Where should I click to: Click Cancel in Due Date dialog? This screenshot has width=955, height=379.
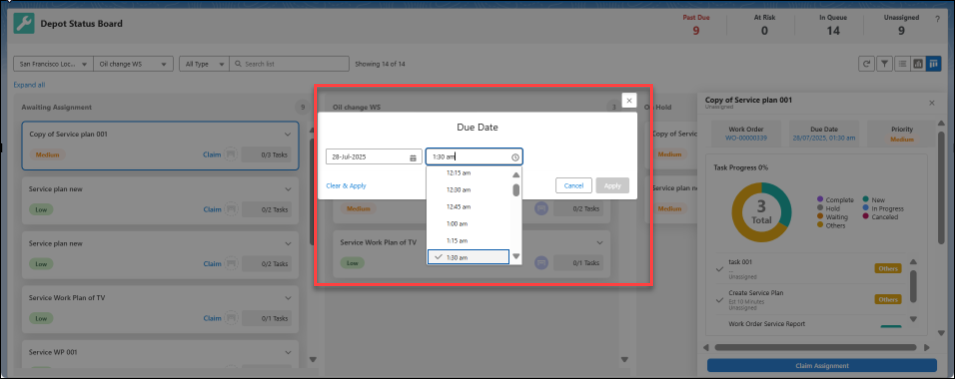(574, 185)
